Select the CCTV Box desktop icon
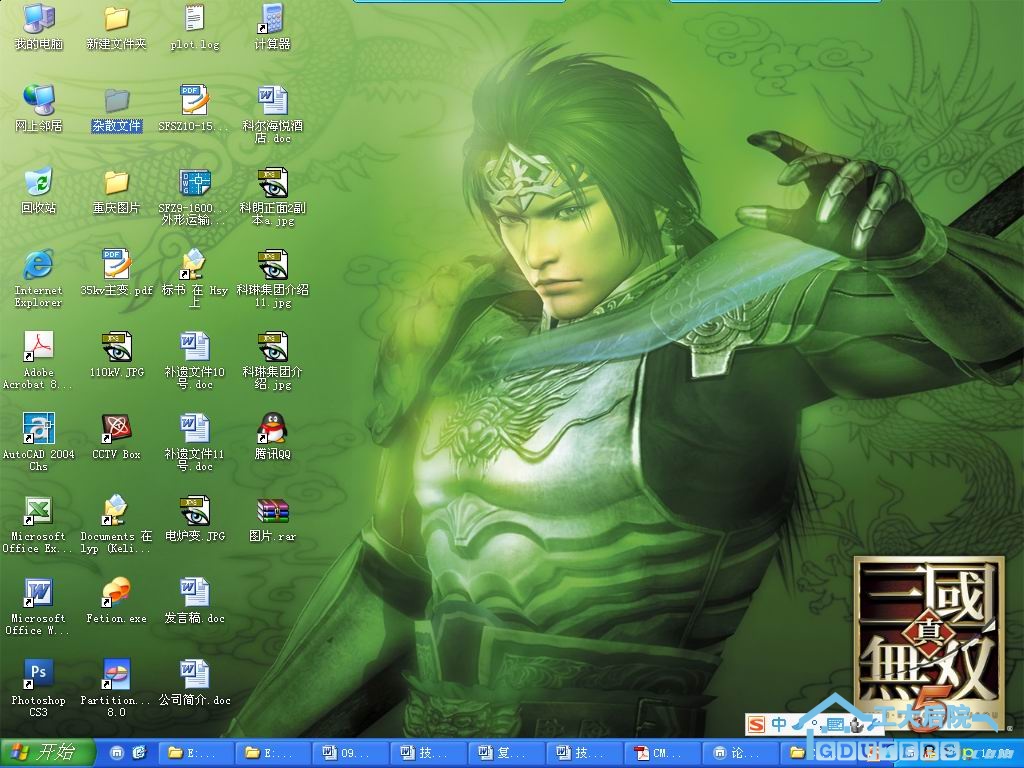This screenshot has height=768, width=1024. (117, 429)
